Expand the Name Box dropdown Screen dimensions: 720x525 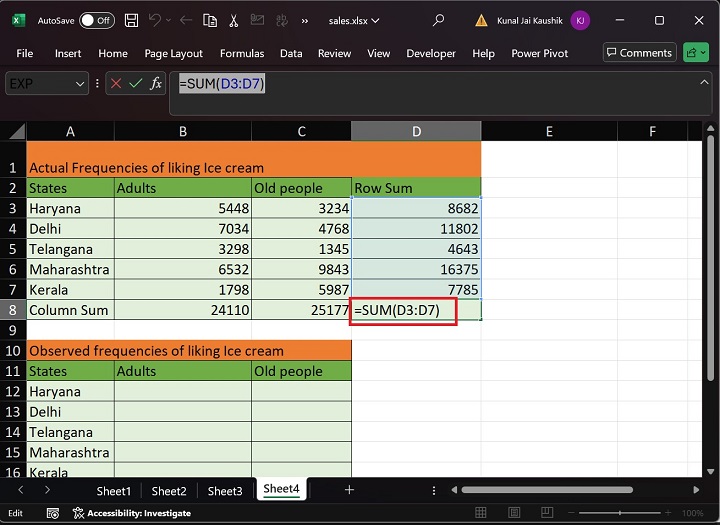pyautogui.click(x=80, y=84)
